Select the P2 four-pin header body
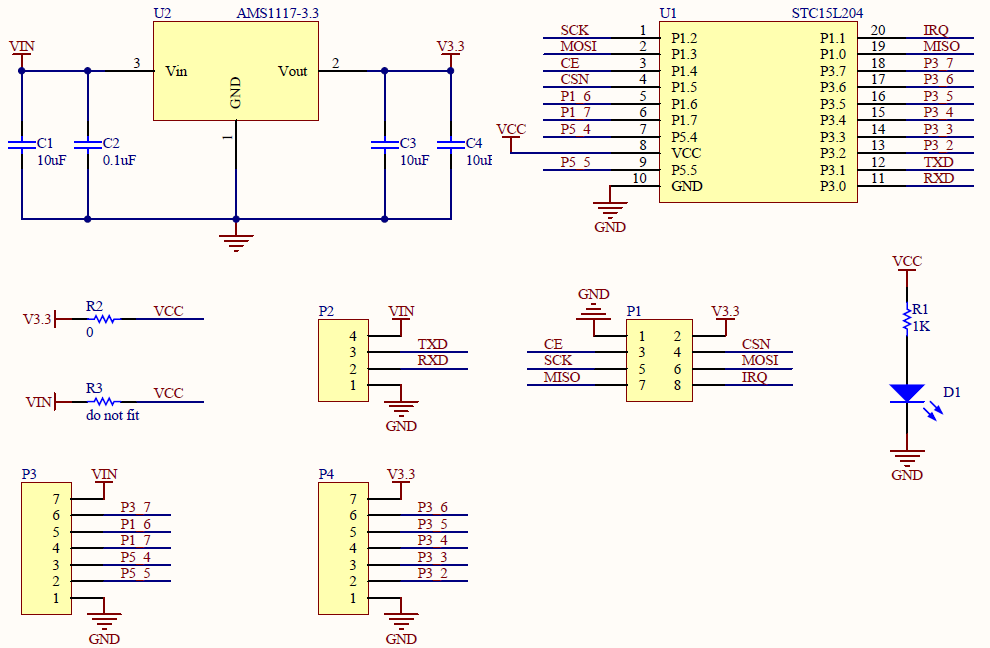The width and height of the screenshot is (990, 648). point(343,361)
